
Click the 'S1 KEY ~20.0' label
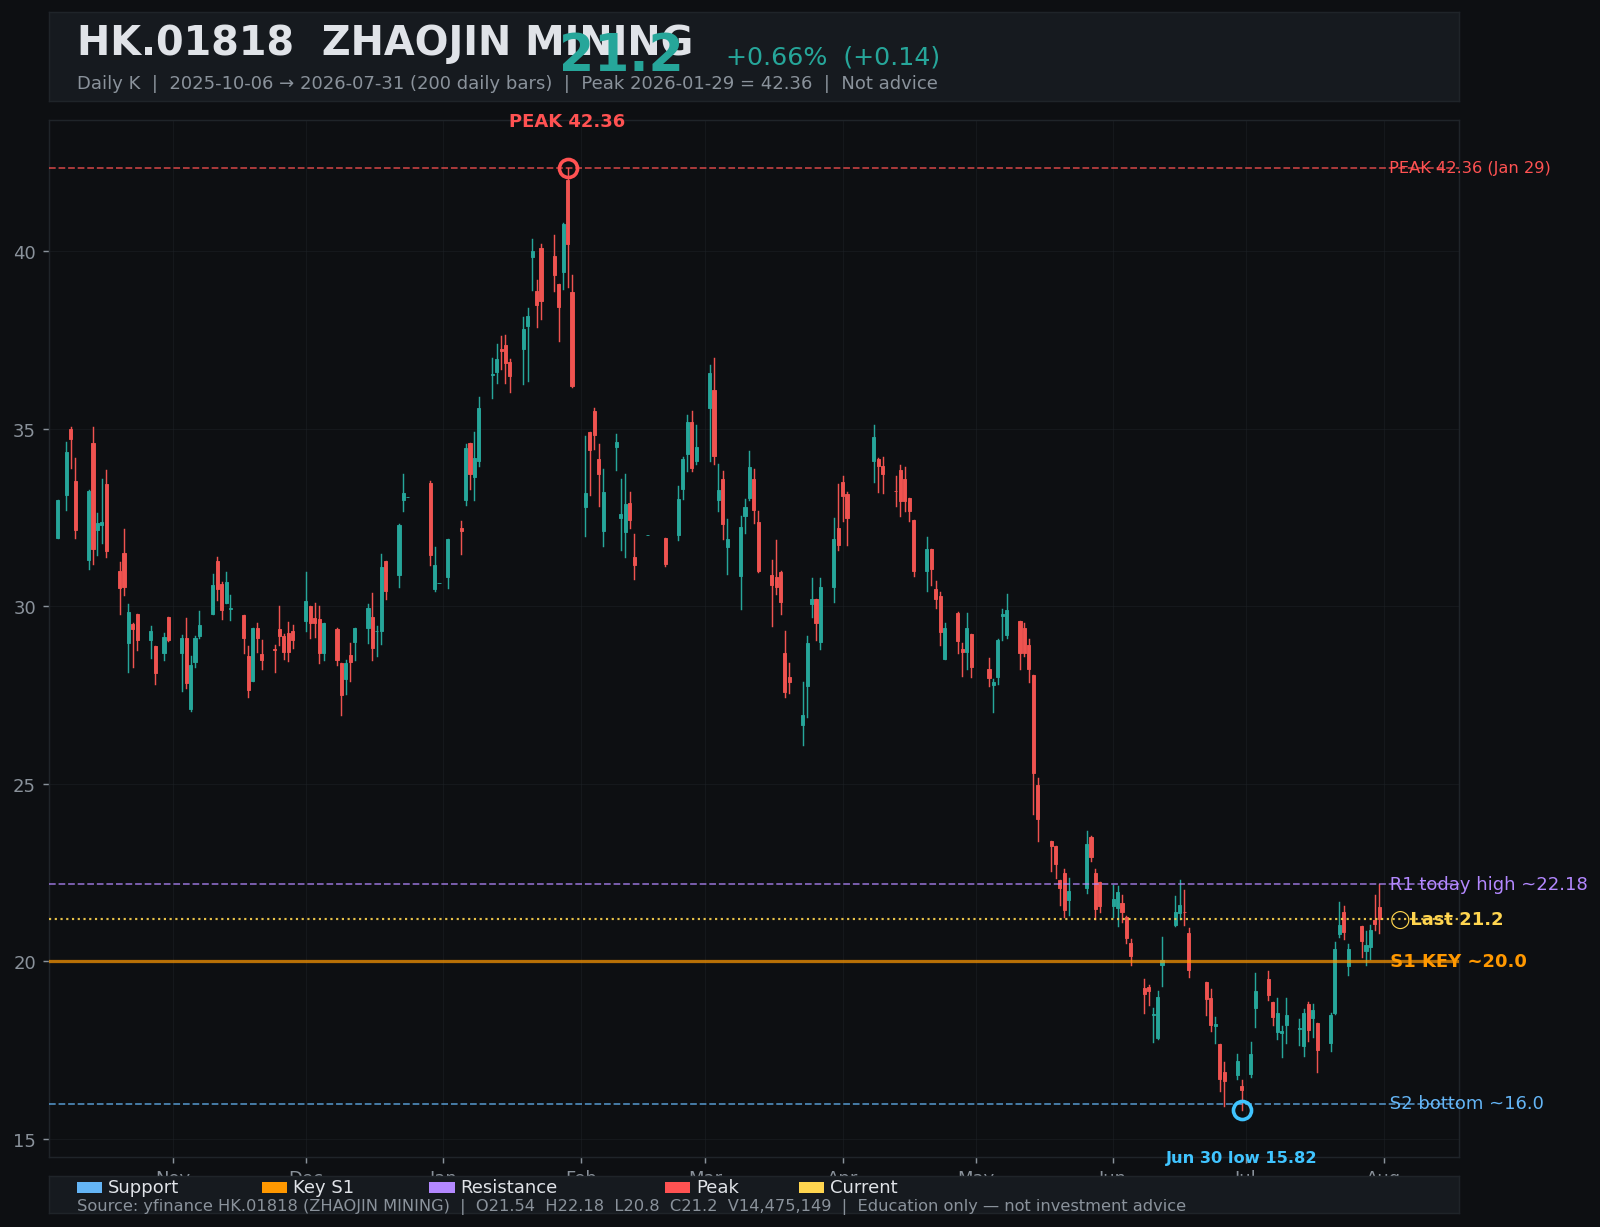pyautogui.click(x=1458, y=961)
